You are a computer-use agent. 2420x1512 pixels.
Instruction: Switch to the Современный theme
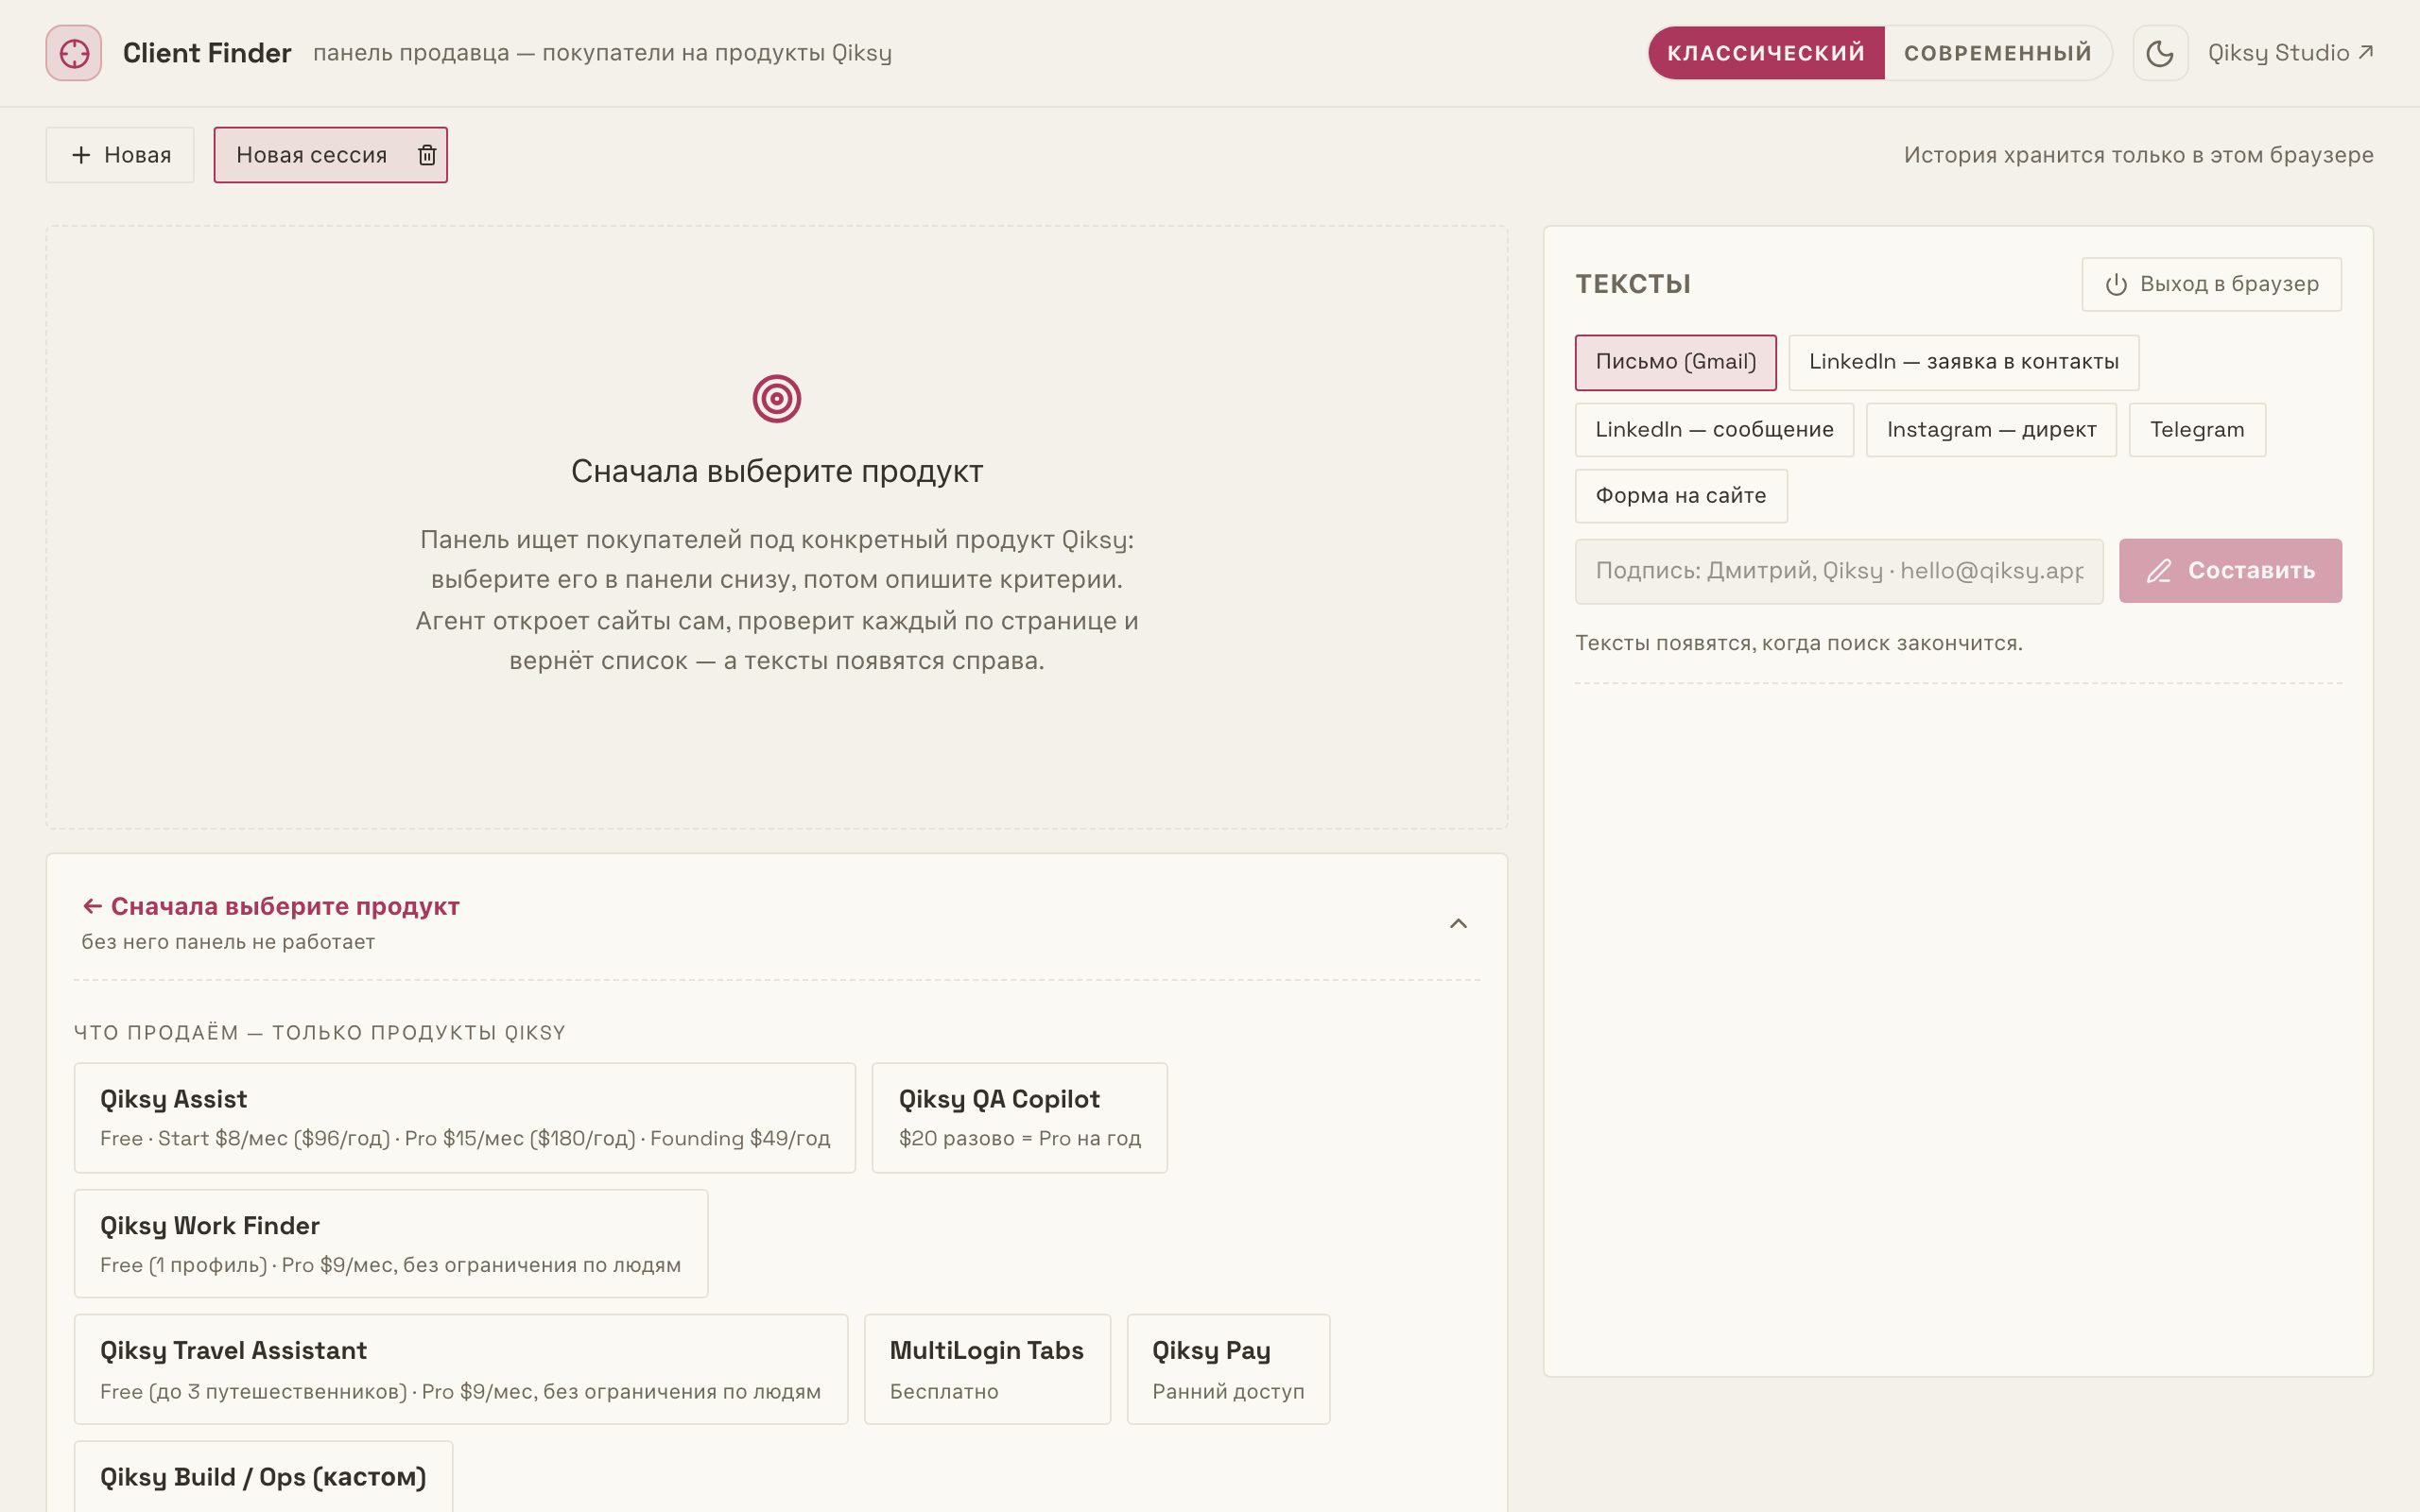click(1997, 53)
